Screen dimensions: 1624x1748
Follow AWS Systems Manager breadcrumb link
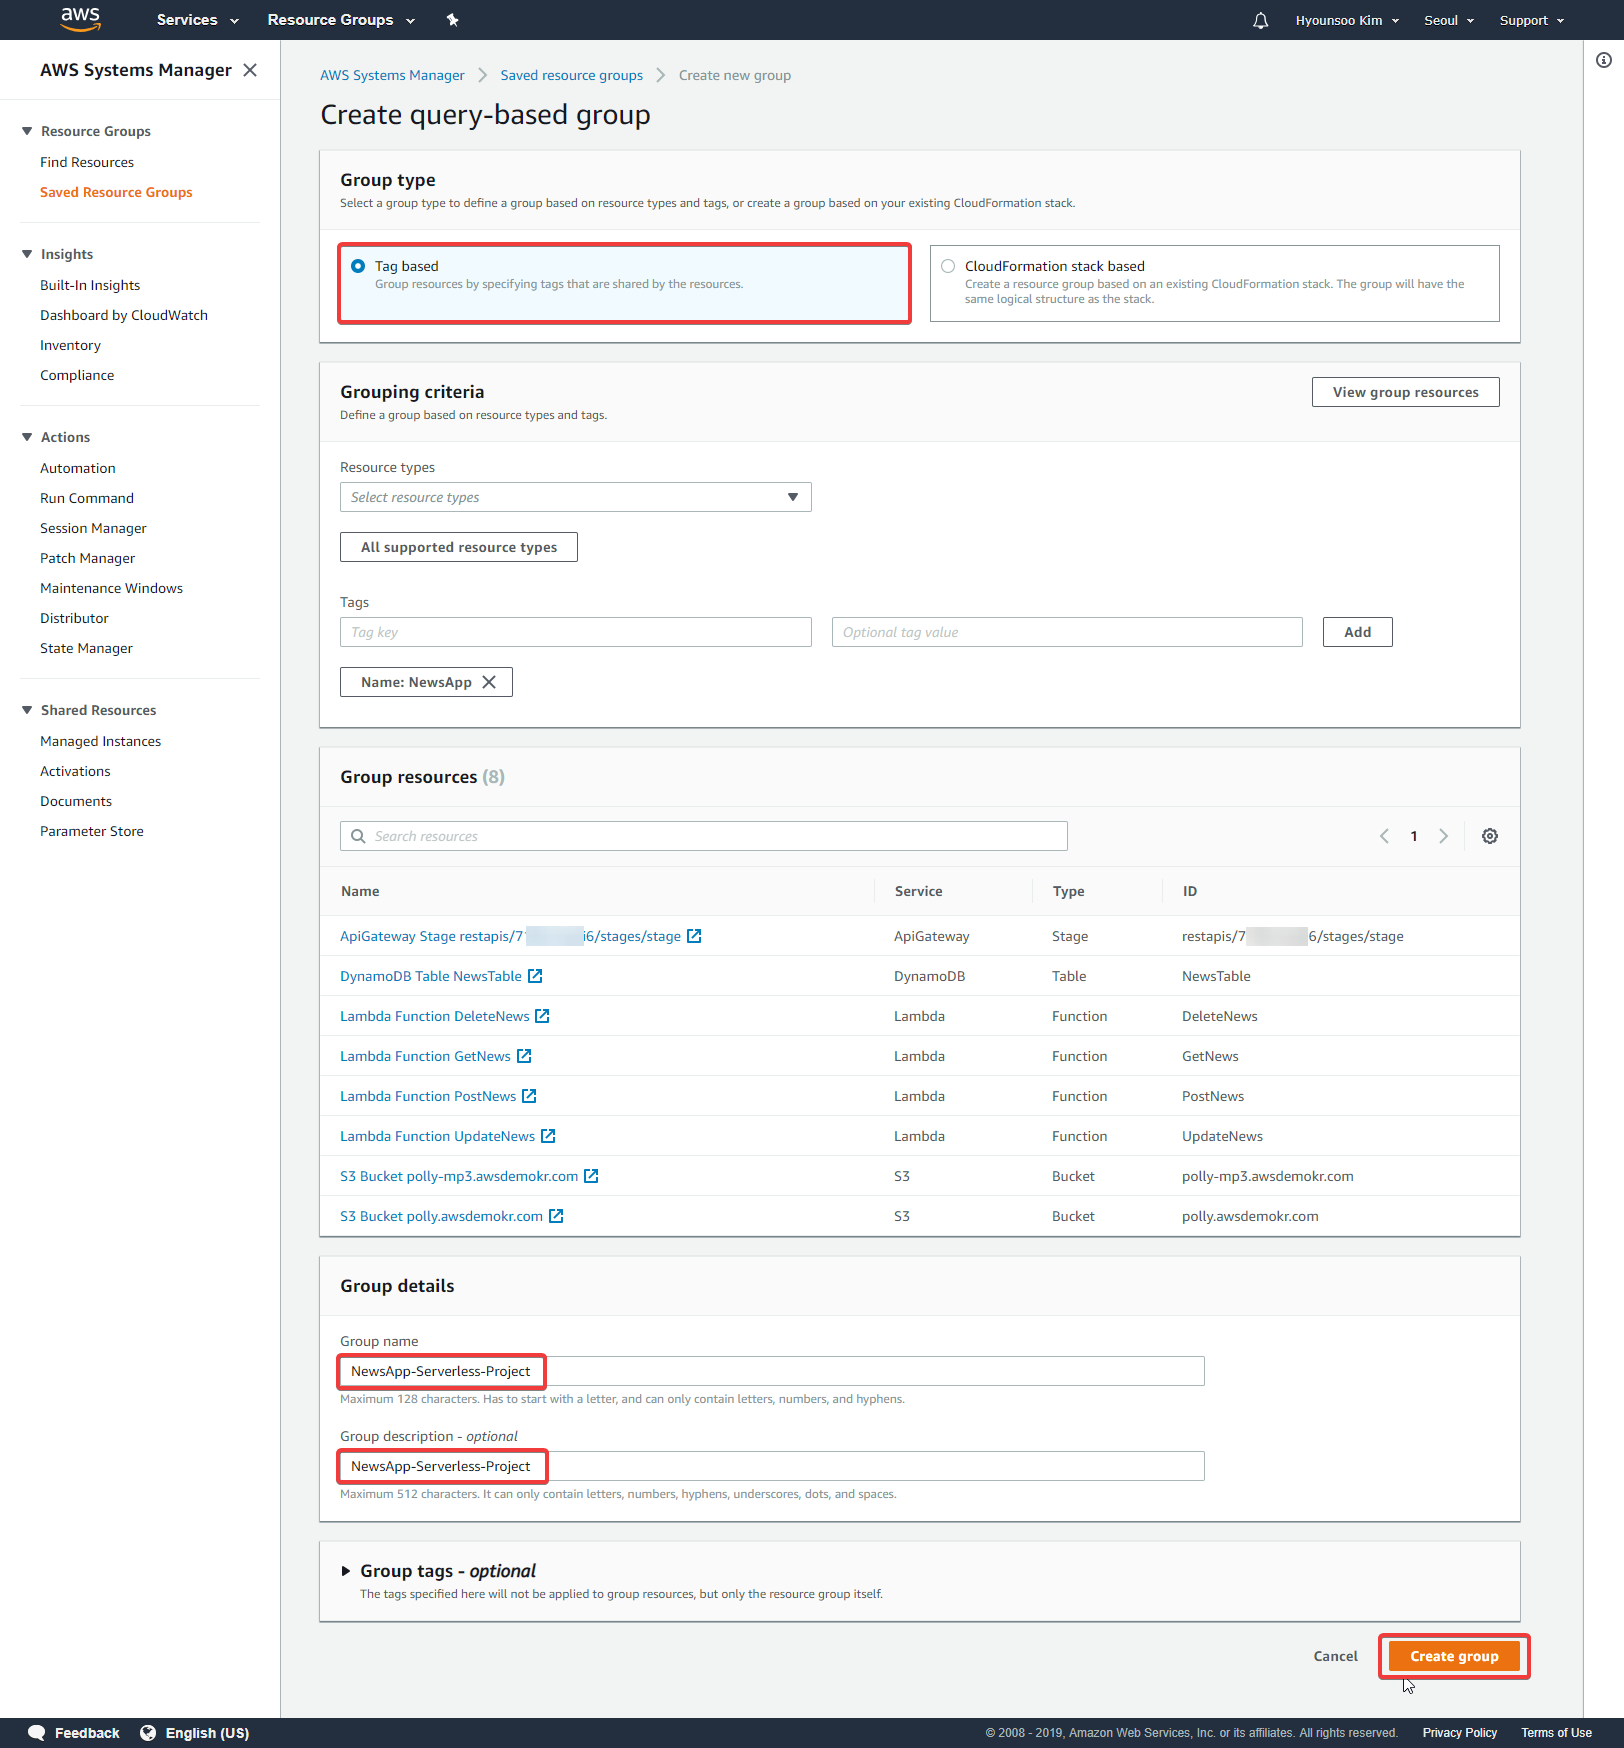coord(392,75)
